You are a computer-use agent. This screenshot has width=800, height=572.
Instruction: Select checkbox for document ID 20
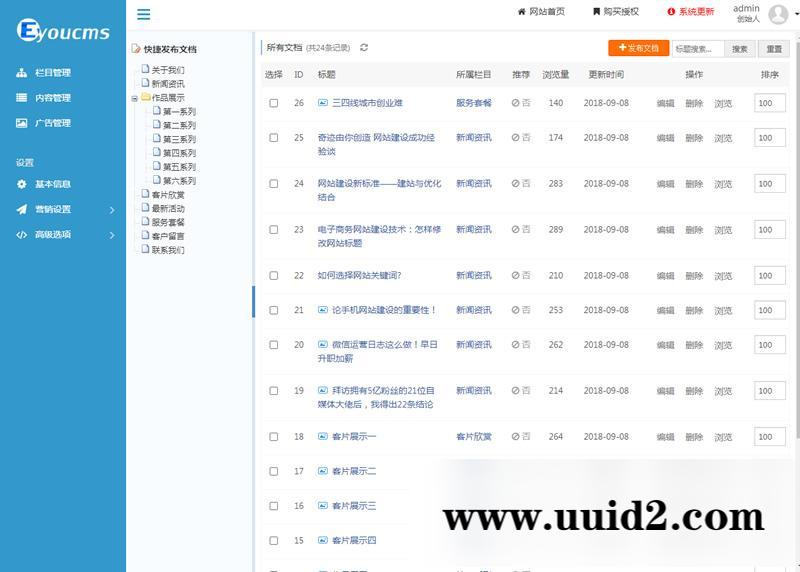click(274, 345)
